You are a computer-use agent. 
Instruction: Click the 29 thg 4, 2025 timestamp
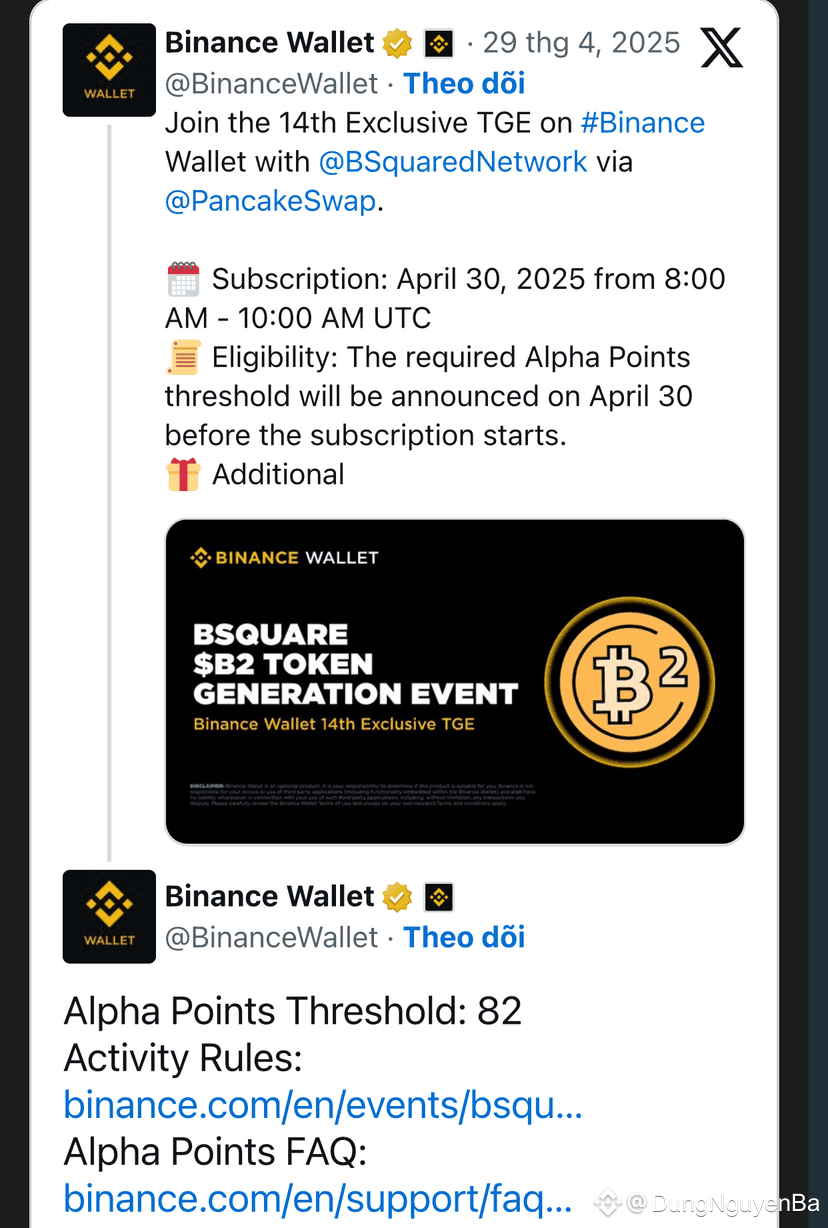point(581,43)
